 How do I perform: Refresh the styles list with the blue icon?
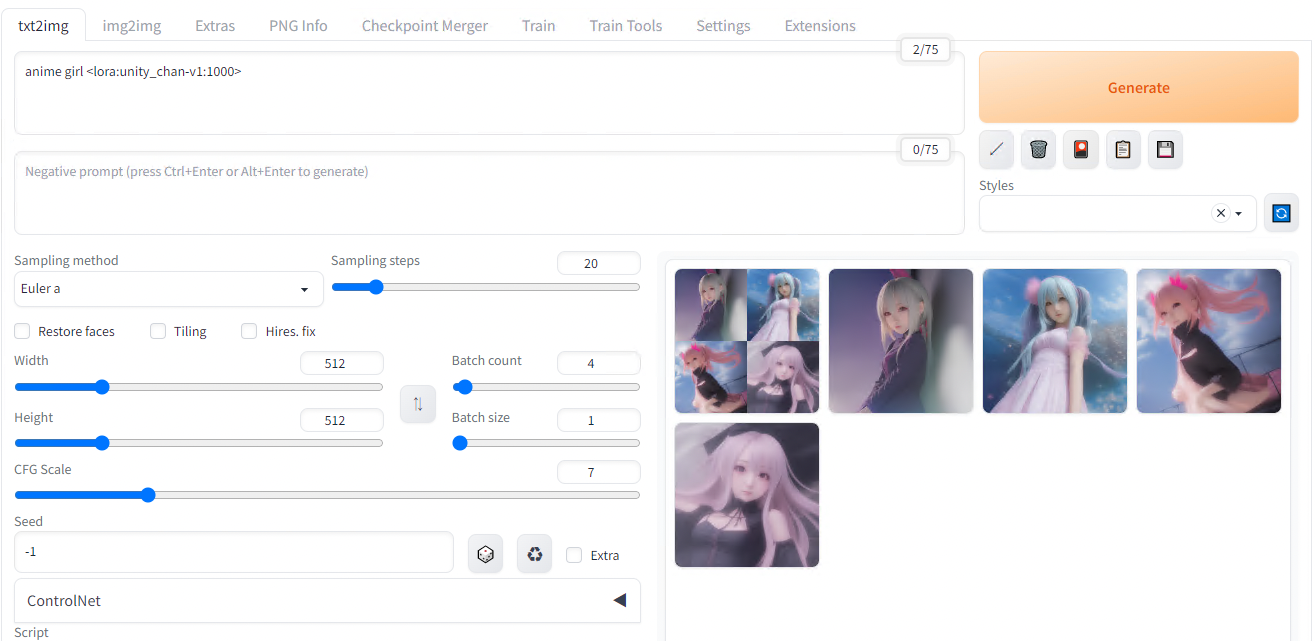tap(1281, 213)
